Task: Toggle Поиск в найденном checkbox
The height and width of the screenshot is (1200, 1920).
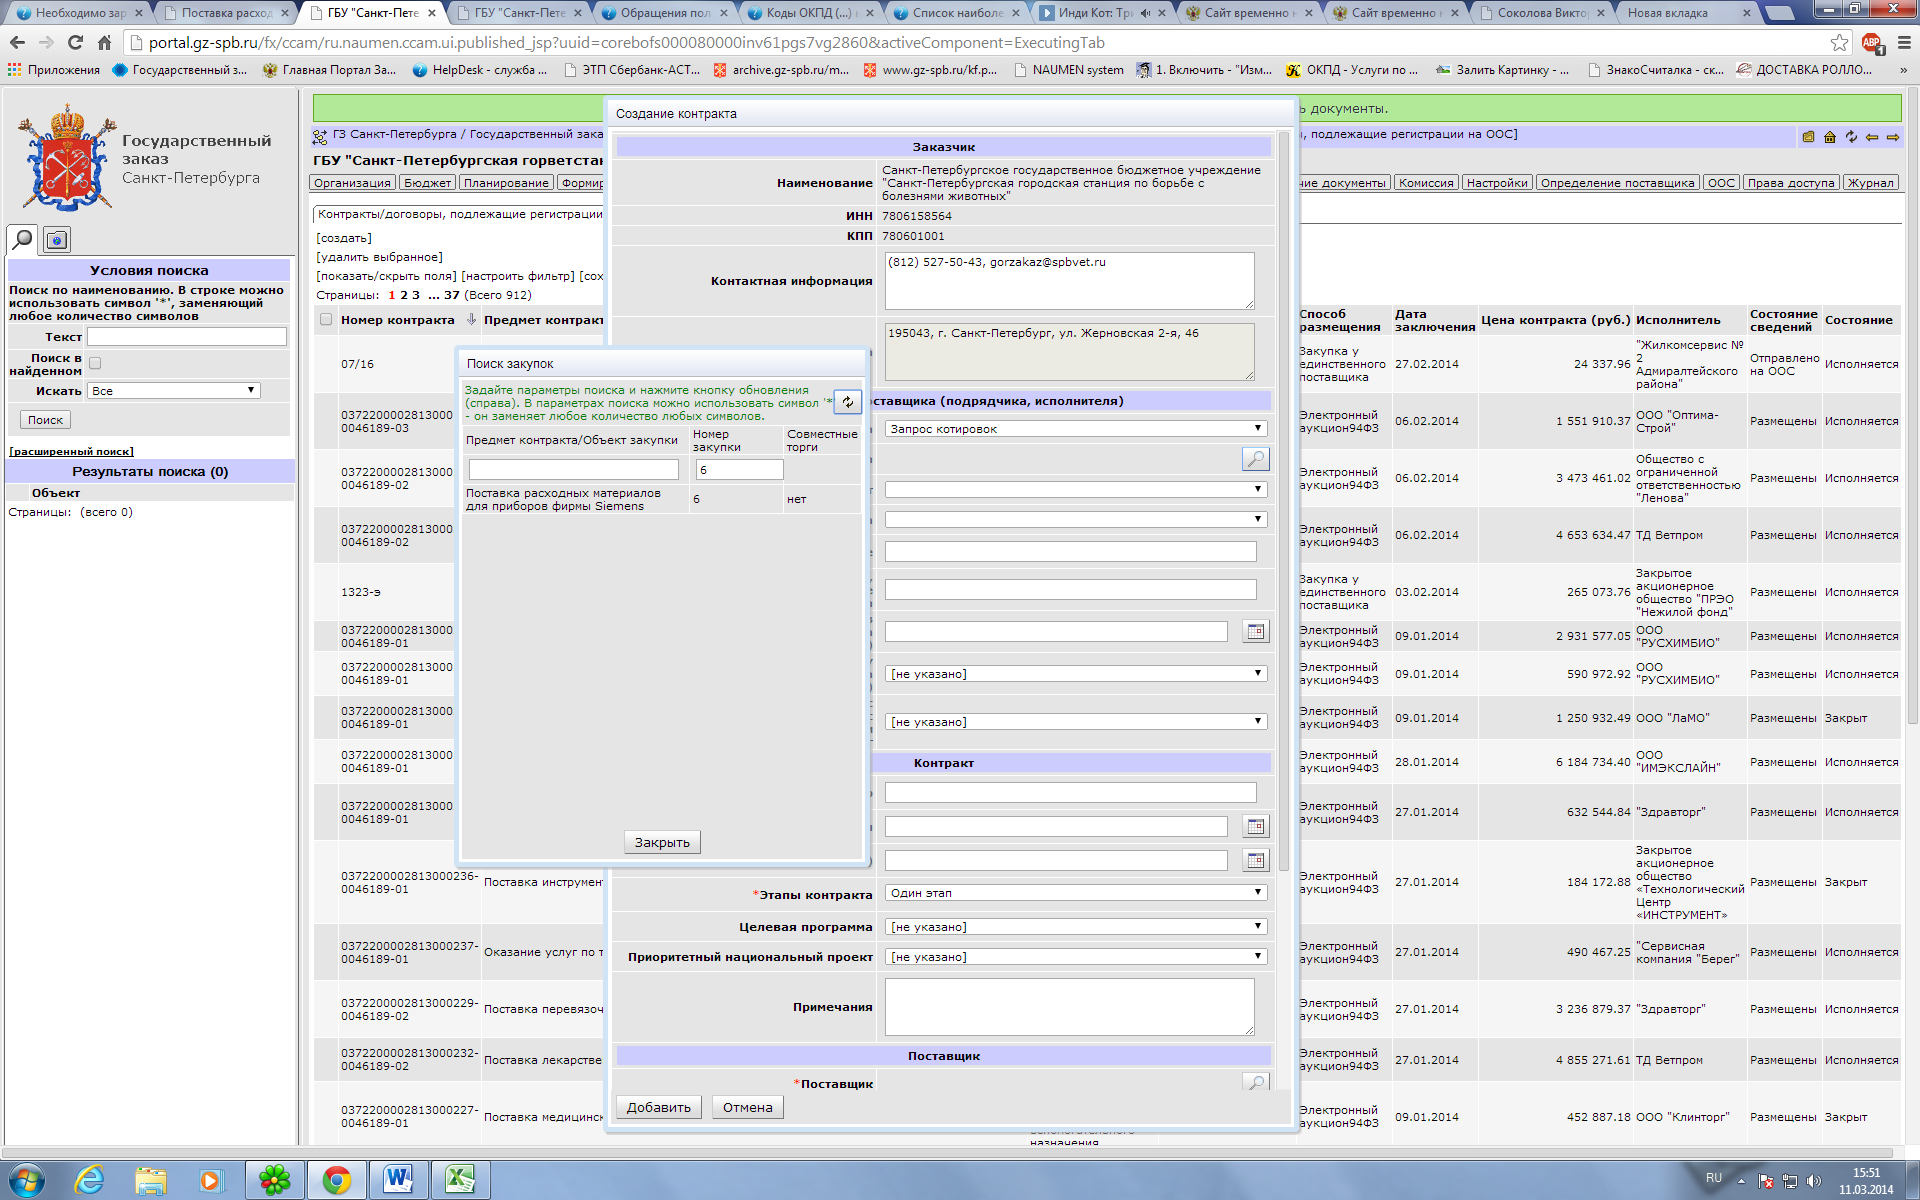Action: pyautogui.click(x=95, y=363)
